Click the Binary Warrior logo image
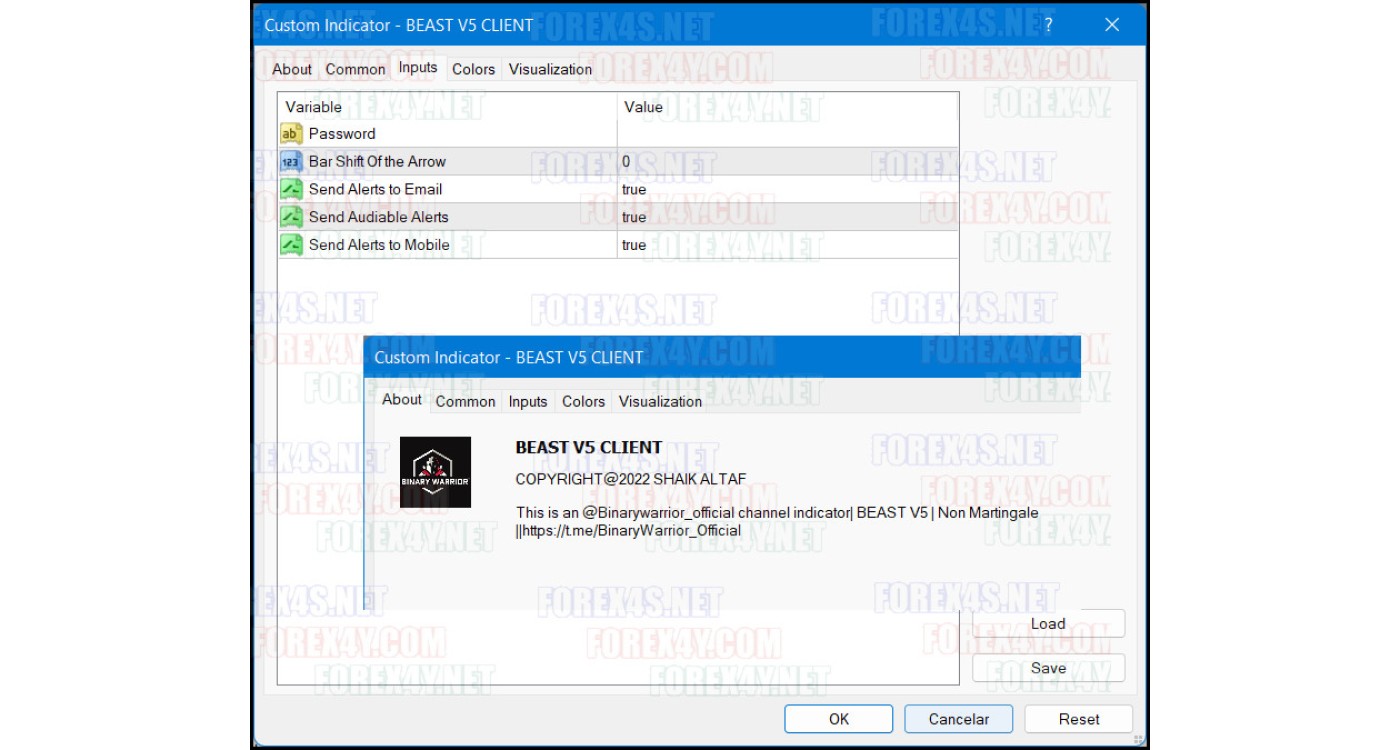Screen dimensions: 1400x750 435,472
